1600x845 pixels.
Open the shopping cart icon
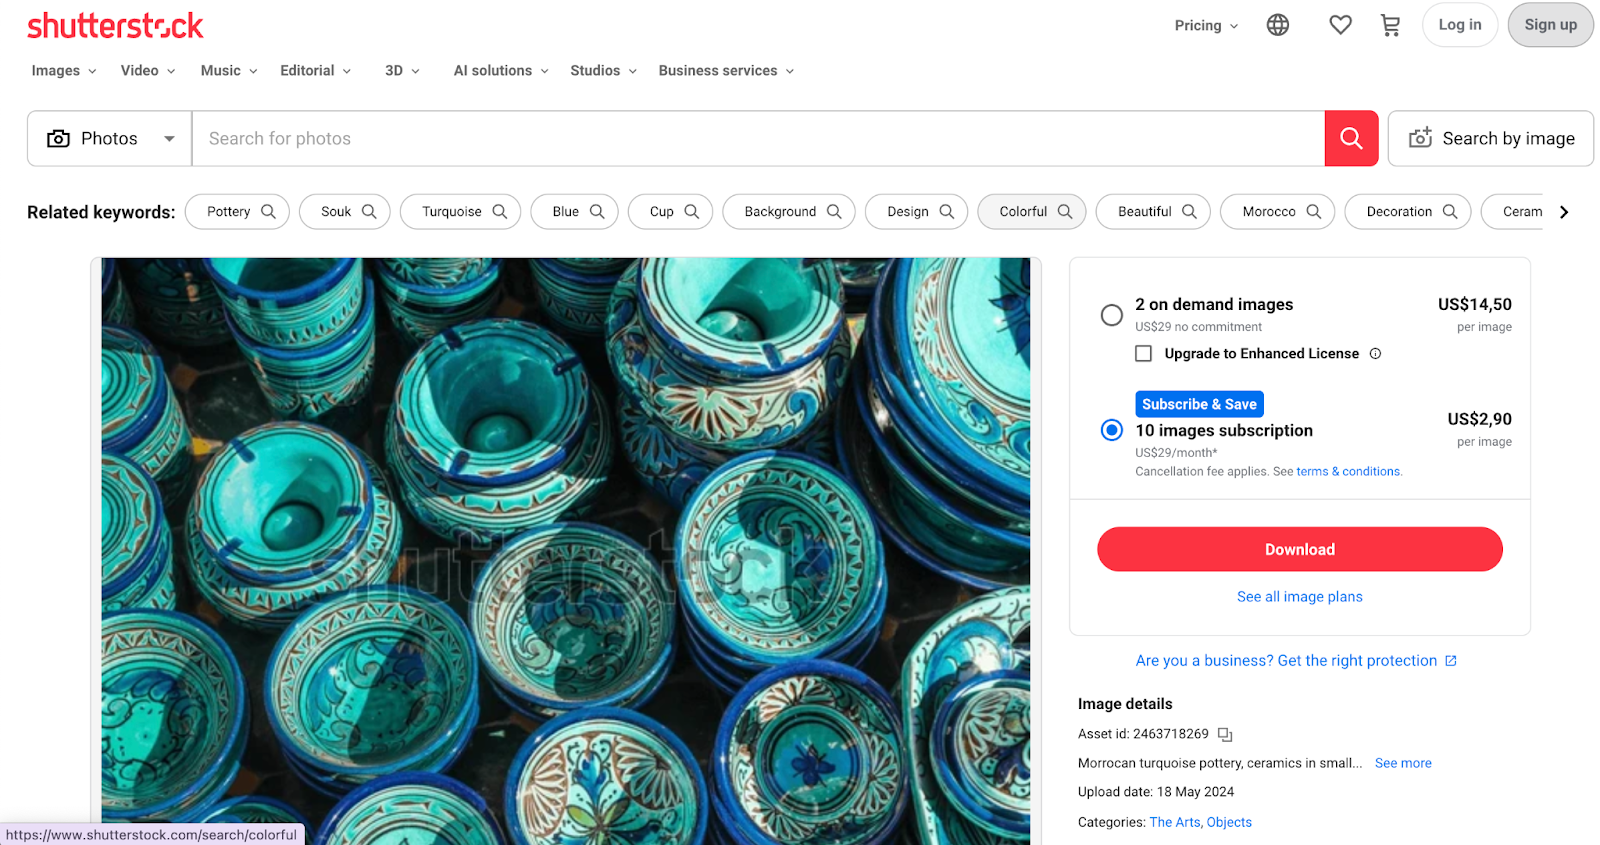coord(1390,25)
